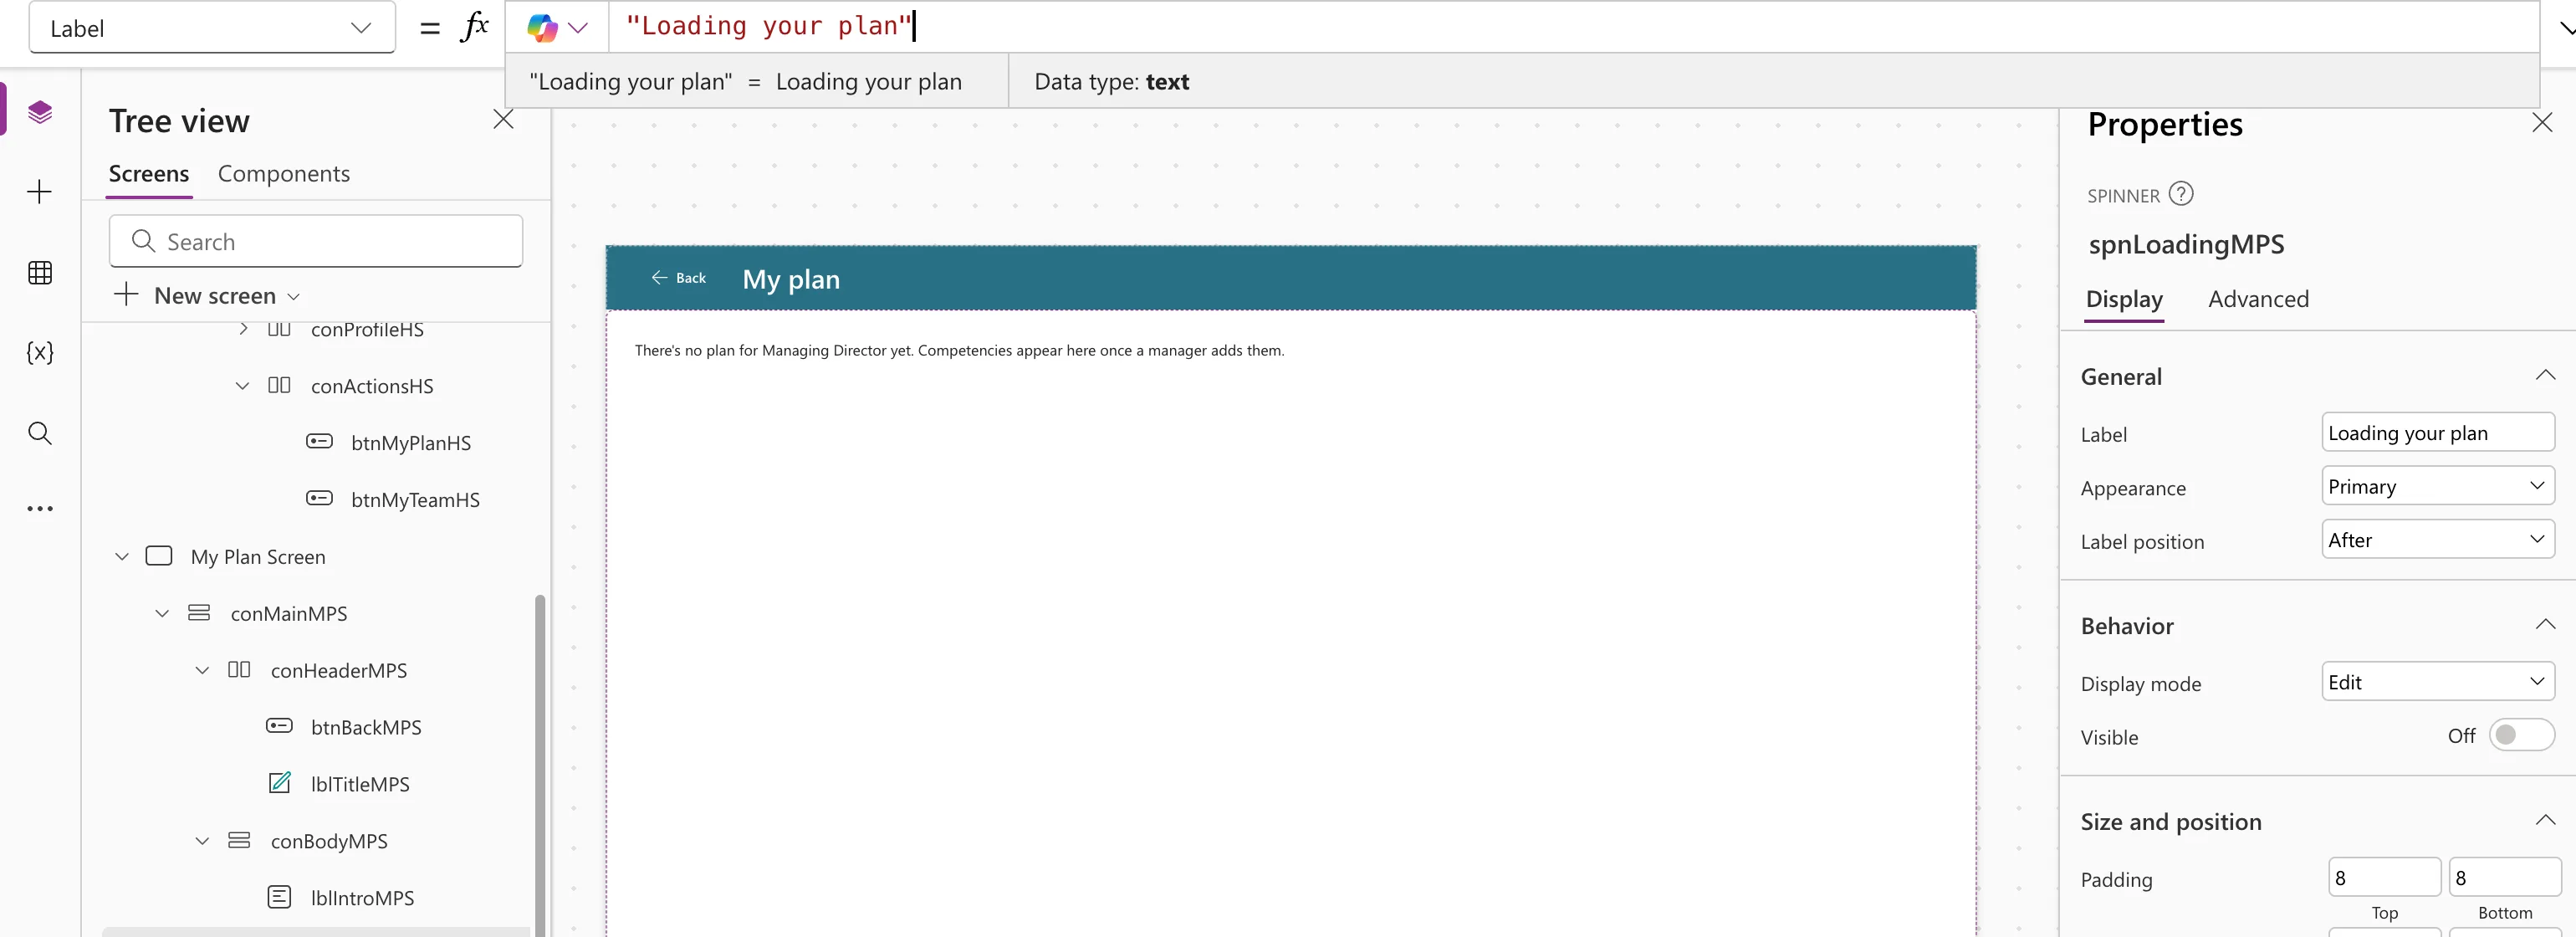Collapse the General section
2576x937 pixels.
click(x=2545, y=376)
